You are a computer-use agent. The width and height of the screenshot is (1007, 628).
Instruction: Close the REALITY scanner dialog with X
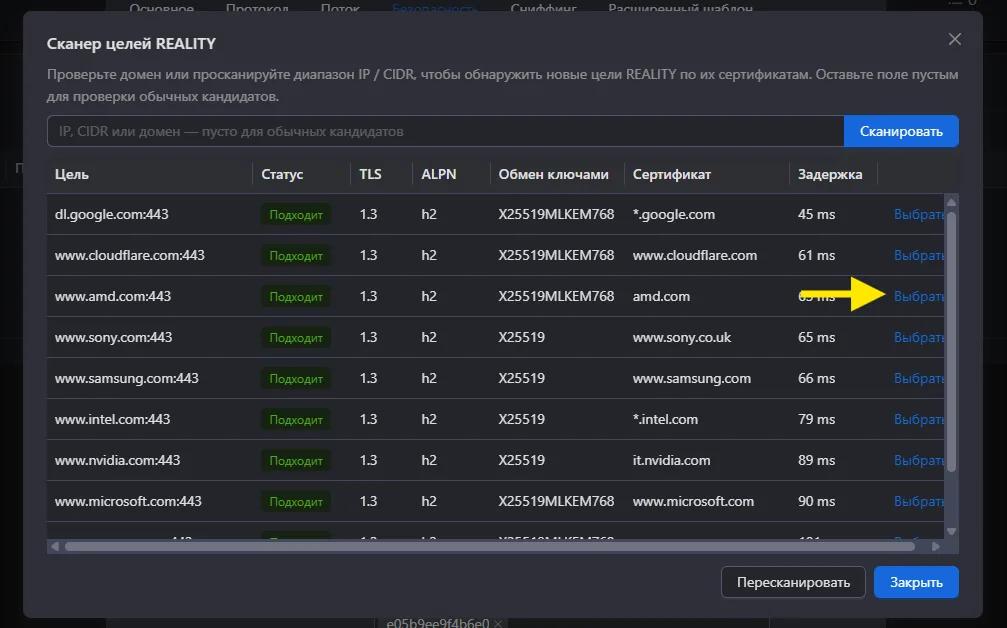(x=954, y=39)
